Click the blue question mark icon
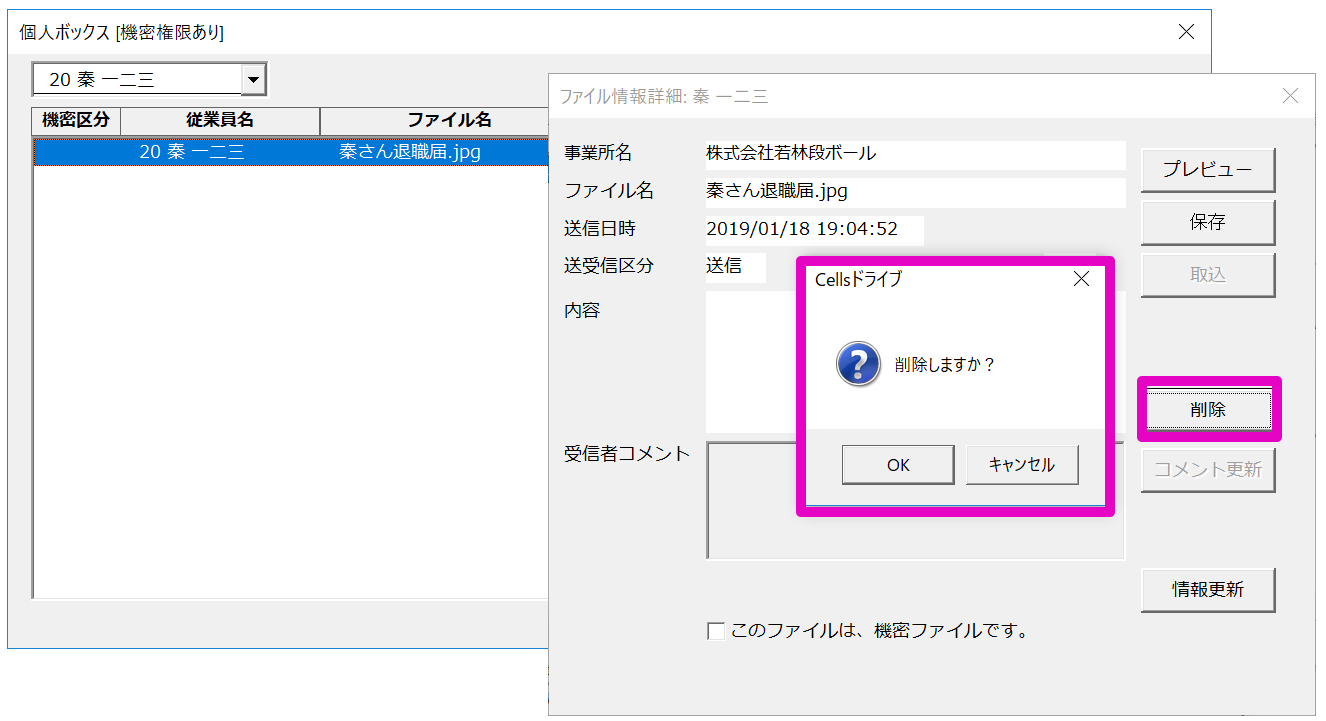The image size is (1326, 721). (x=858, y=365)
